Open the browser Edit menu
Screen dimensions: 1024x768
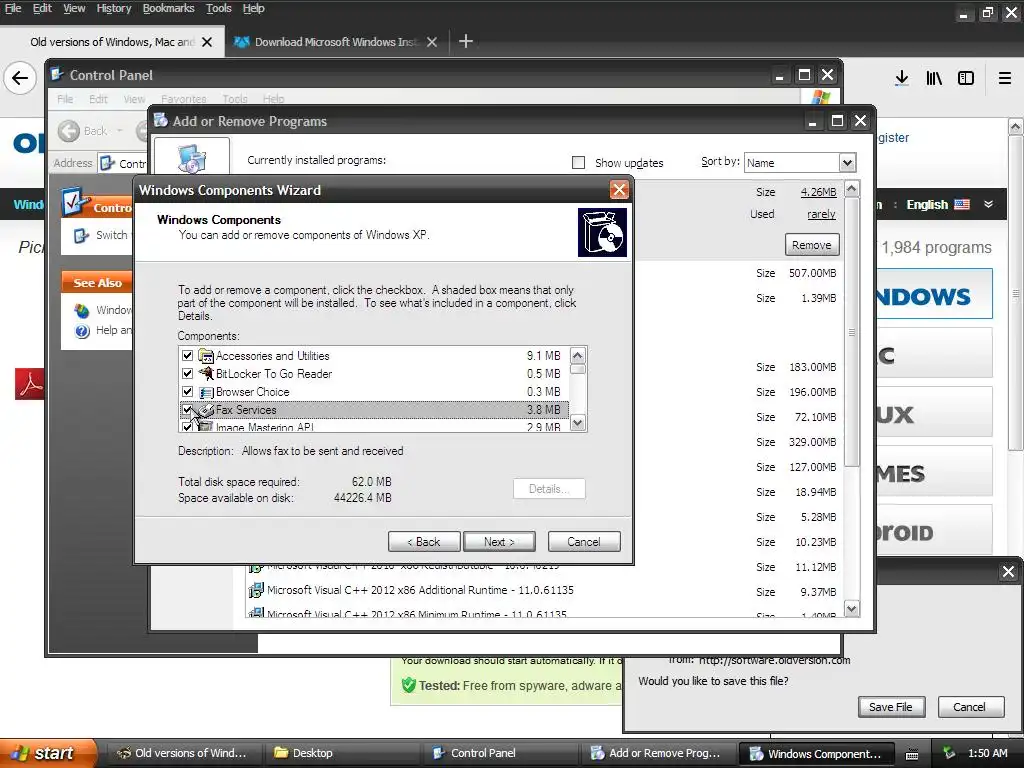pyautogui.click(x=42, y=8)
